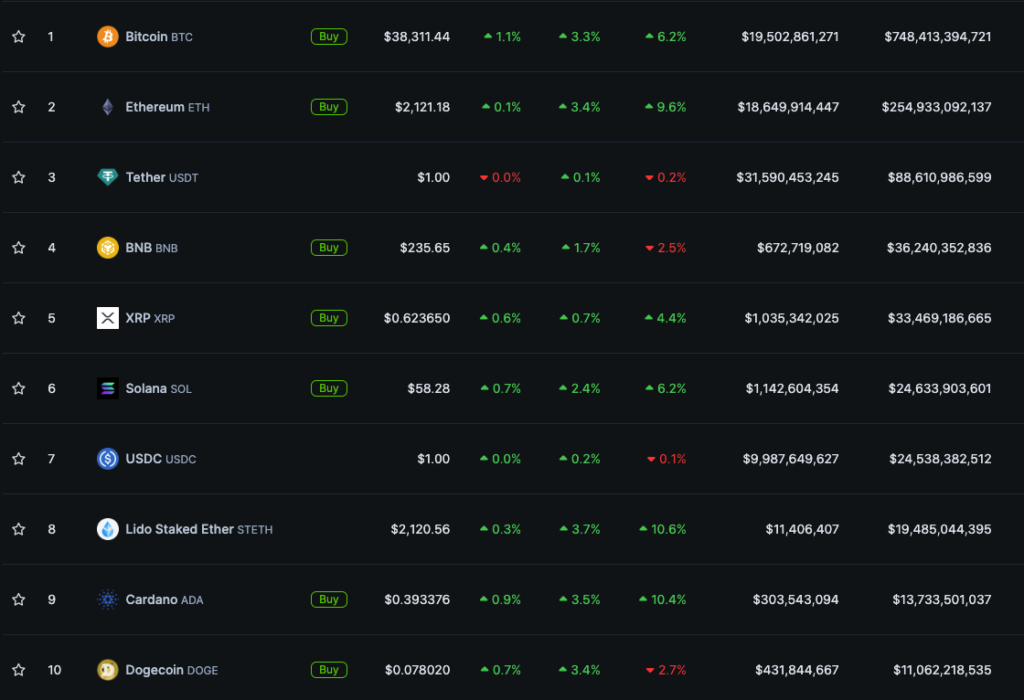1024x700 pixels.
Task: Click the Bitcoin coin logo icon
Action: 107,37
